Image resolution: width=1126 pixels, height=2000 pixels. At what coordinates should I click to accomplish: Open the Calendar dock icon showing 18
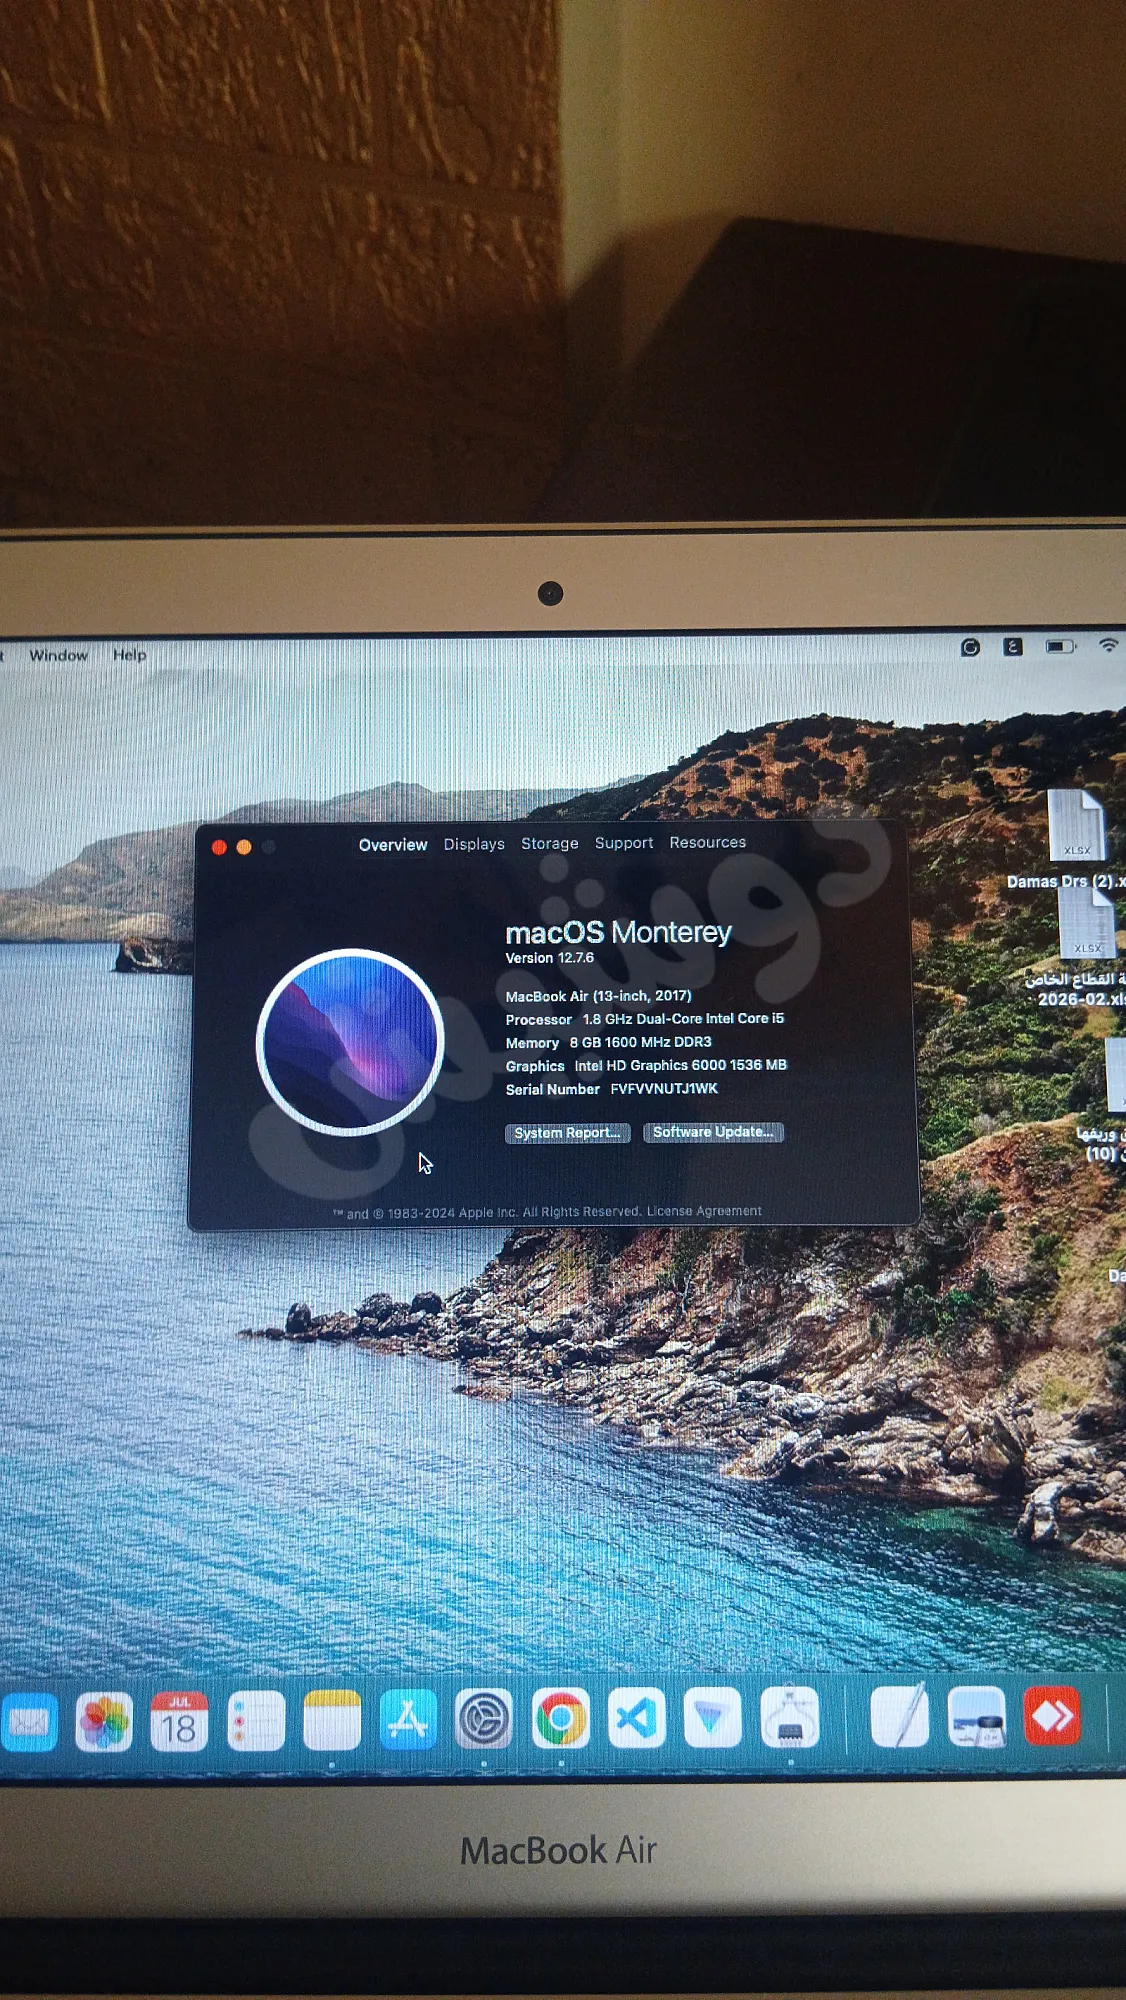click(179, 1722)
